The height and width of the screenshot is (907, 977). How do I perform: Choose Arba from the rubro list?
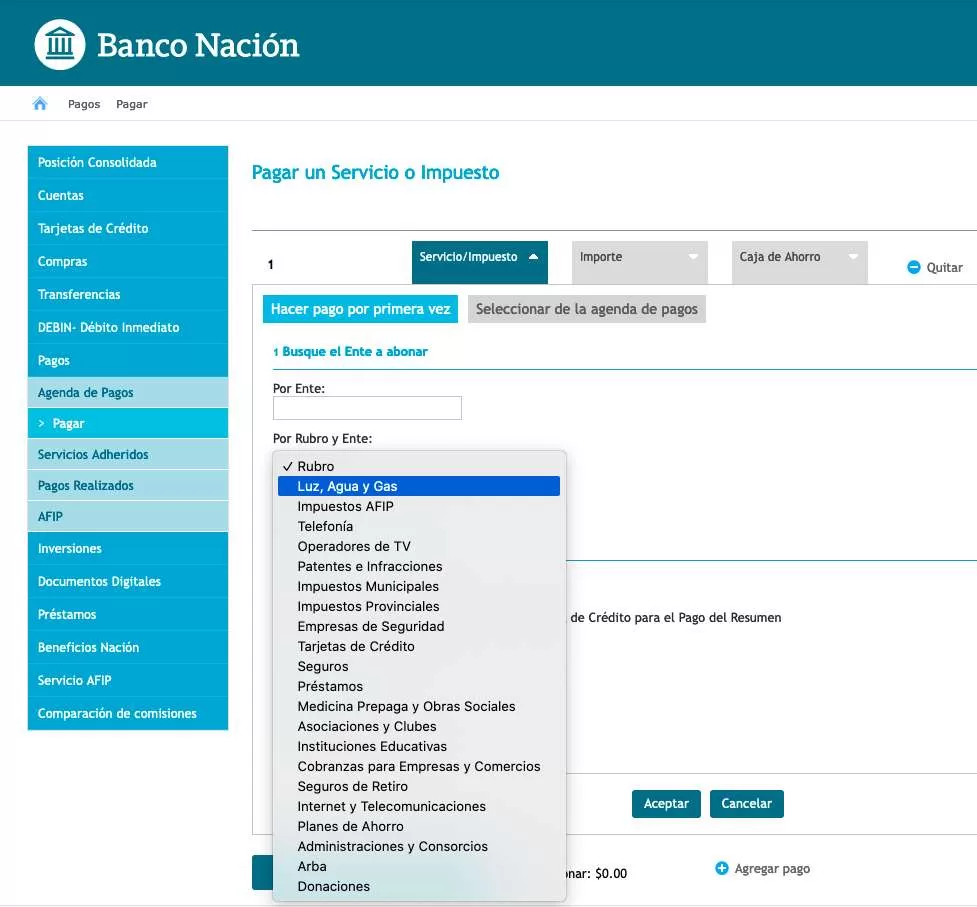point(419,866)
